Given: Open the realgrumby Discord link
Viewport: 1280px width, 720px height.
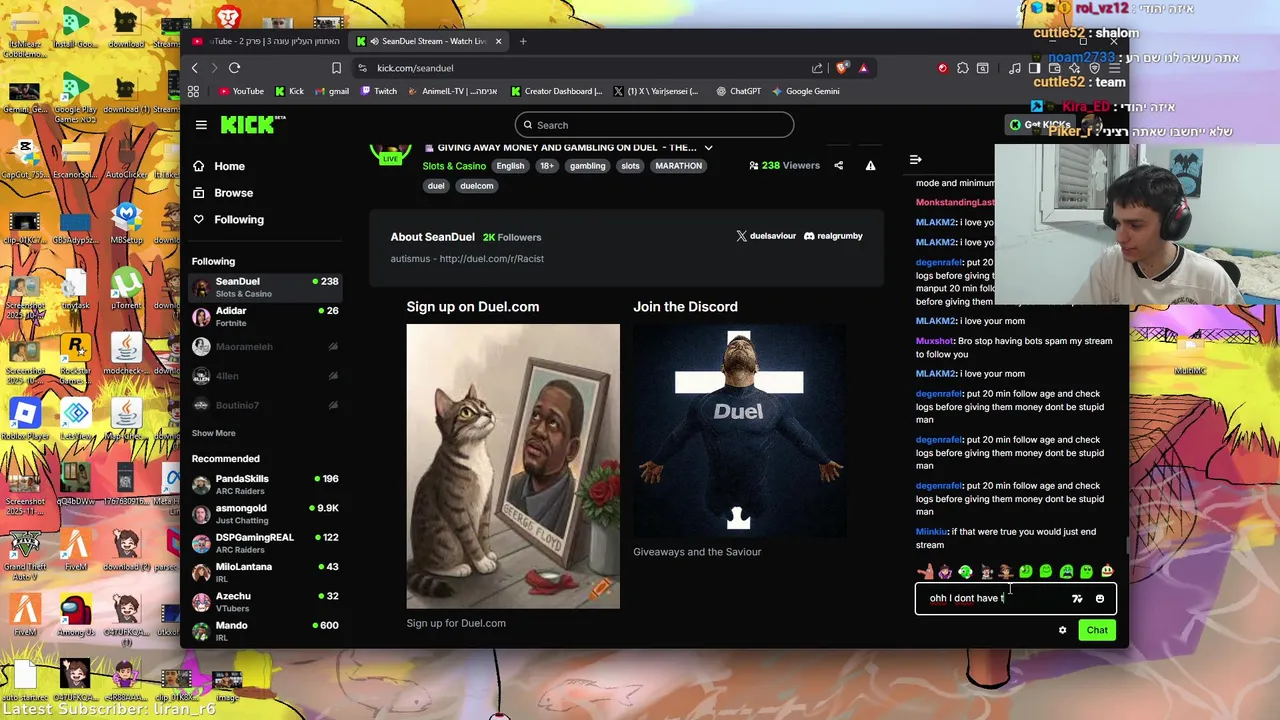Looking at the screenshot, I should click(833, 236).
